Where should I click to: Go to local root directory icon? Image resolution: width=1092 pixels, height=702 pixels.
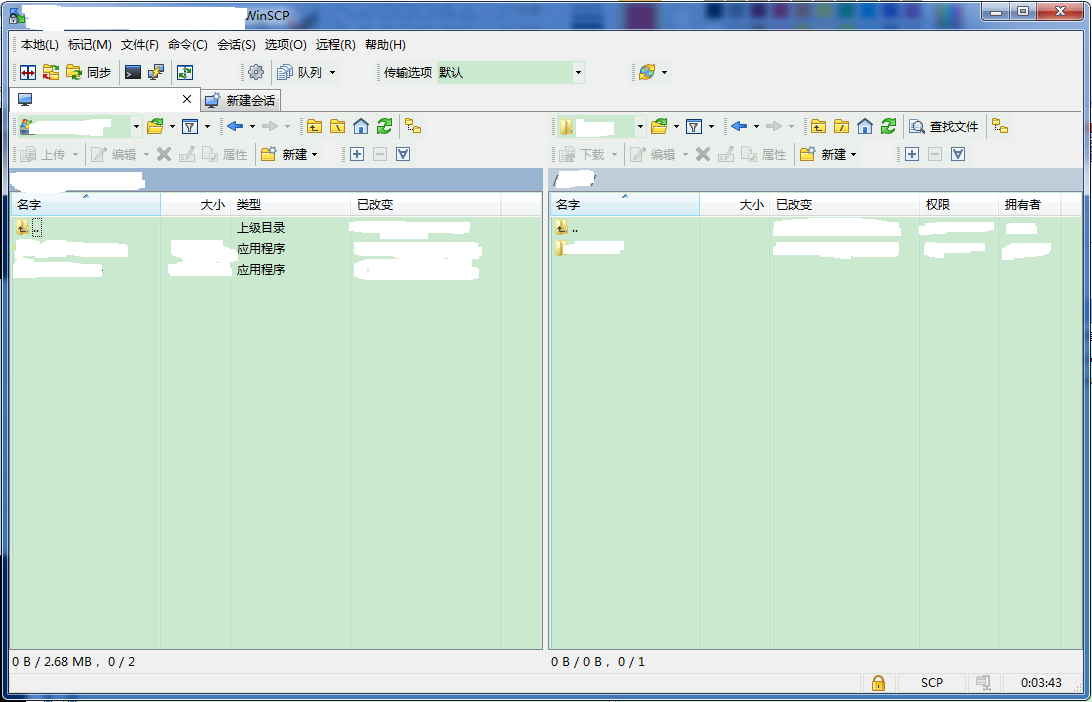click(x=338, y=127)
